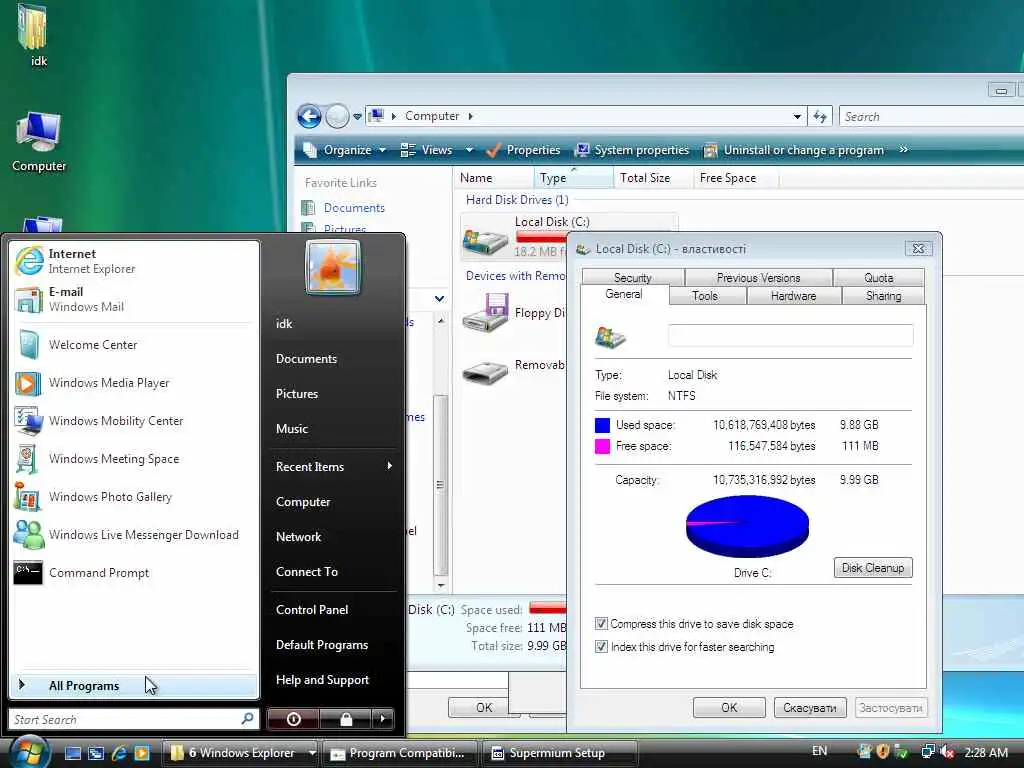The height and width of the screenshot is (768, 1024).
Task: Click the Explorer Back navigation button
Action: click(309, 116)
